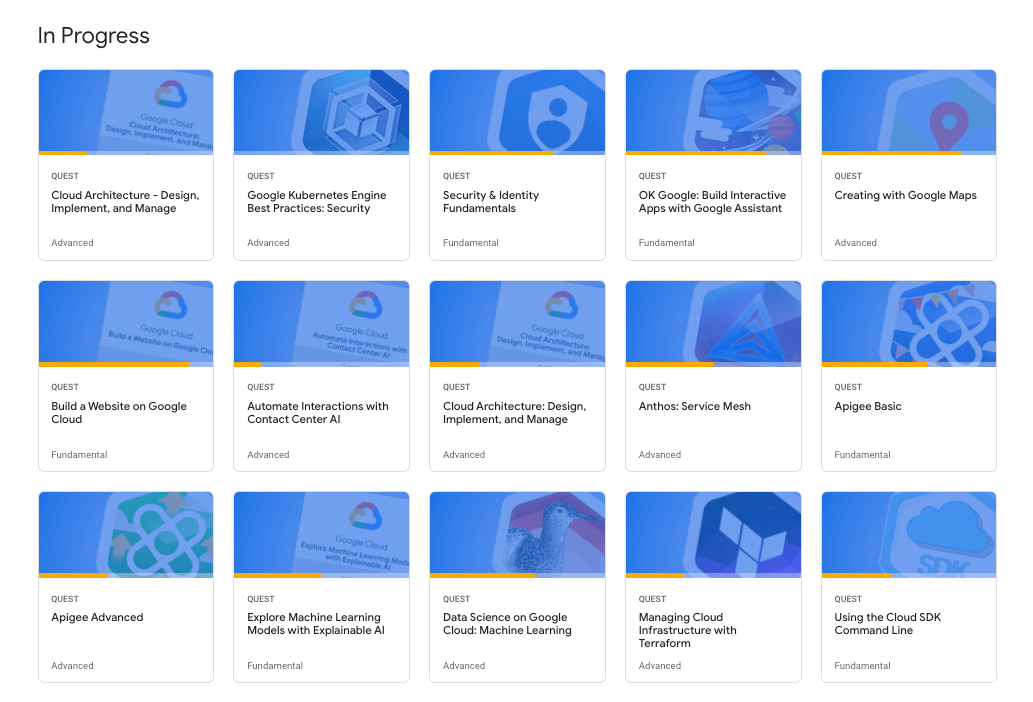Open Data Science on Google Cloud: Machine Learning title
Viewport: 1033px width, 702px height.
tap(507, 624)
